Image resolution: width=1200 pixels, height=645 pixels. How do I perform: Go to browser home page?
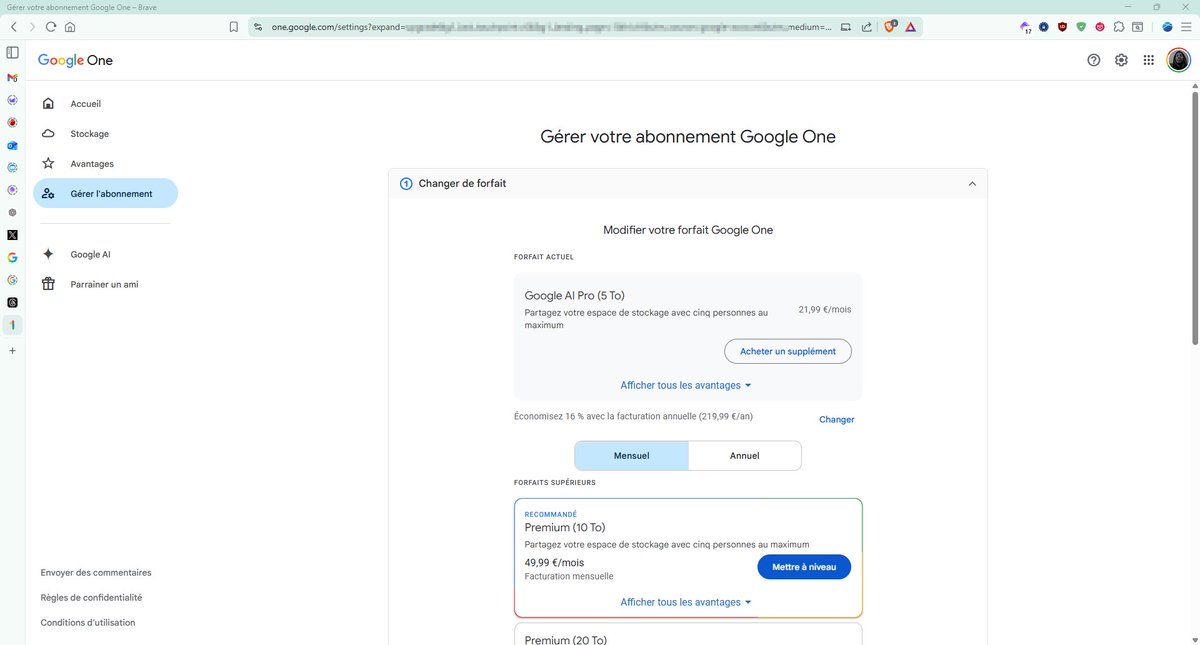point(70,27)
